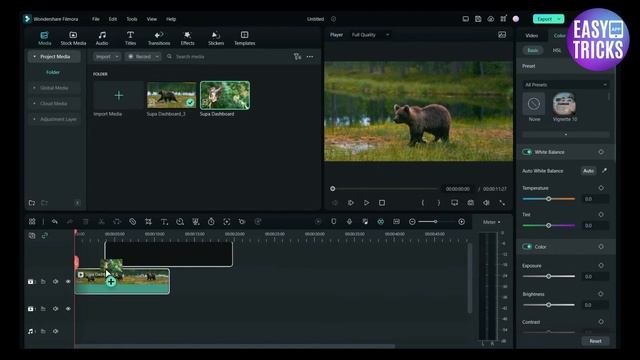
Task: Click the undo arrow in the timeline toolbar
Action: [x=55, y=222]
